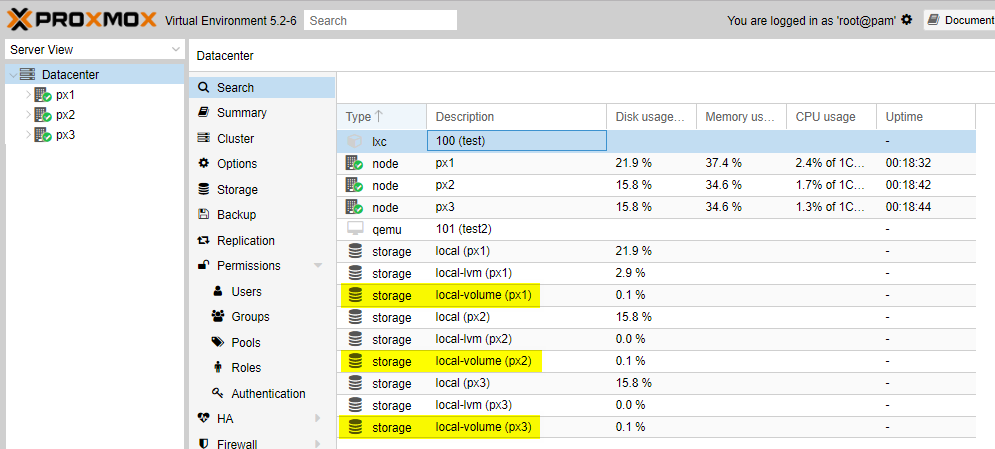Open the Roles menu entry
Viewport: 995px width, 449px height.
pos(246,368)
